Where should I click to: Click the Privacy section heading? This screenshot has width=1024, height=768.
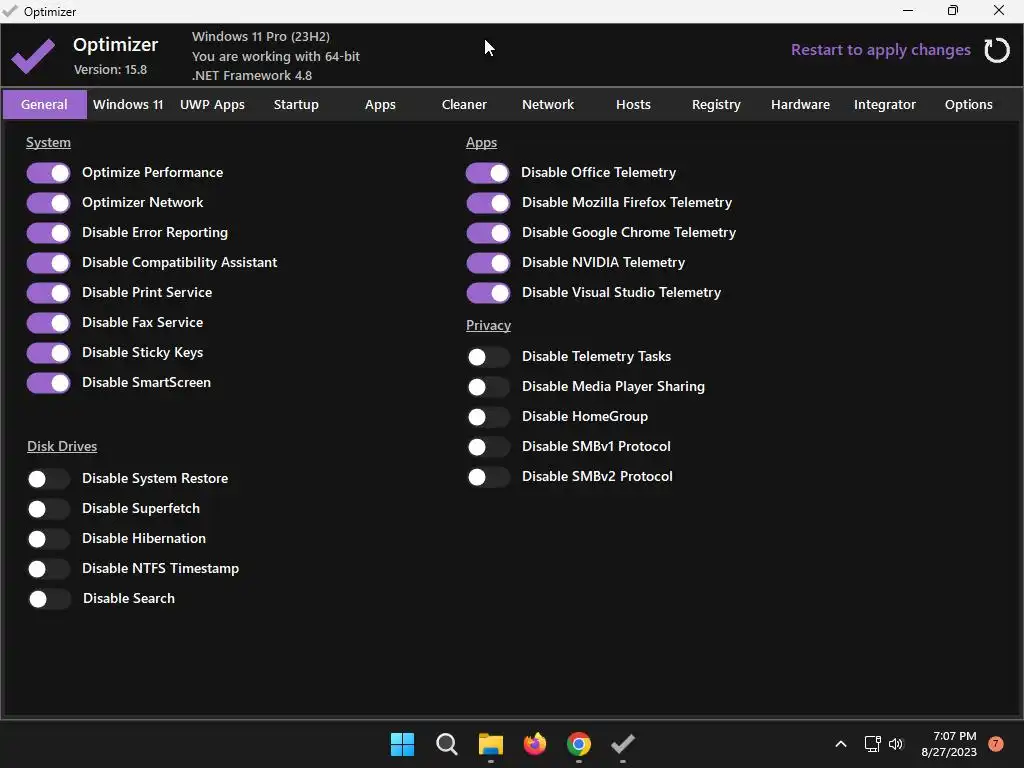[488, 325]
